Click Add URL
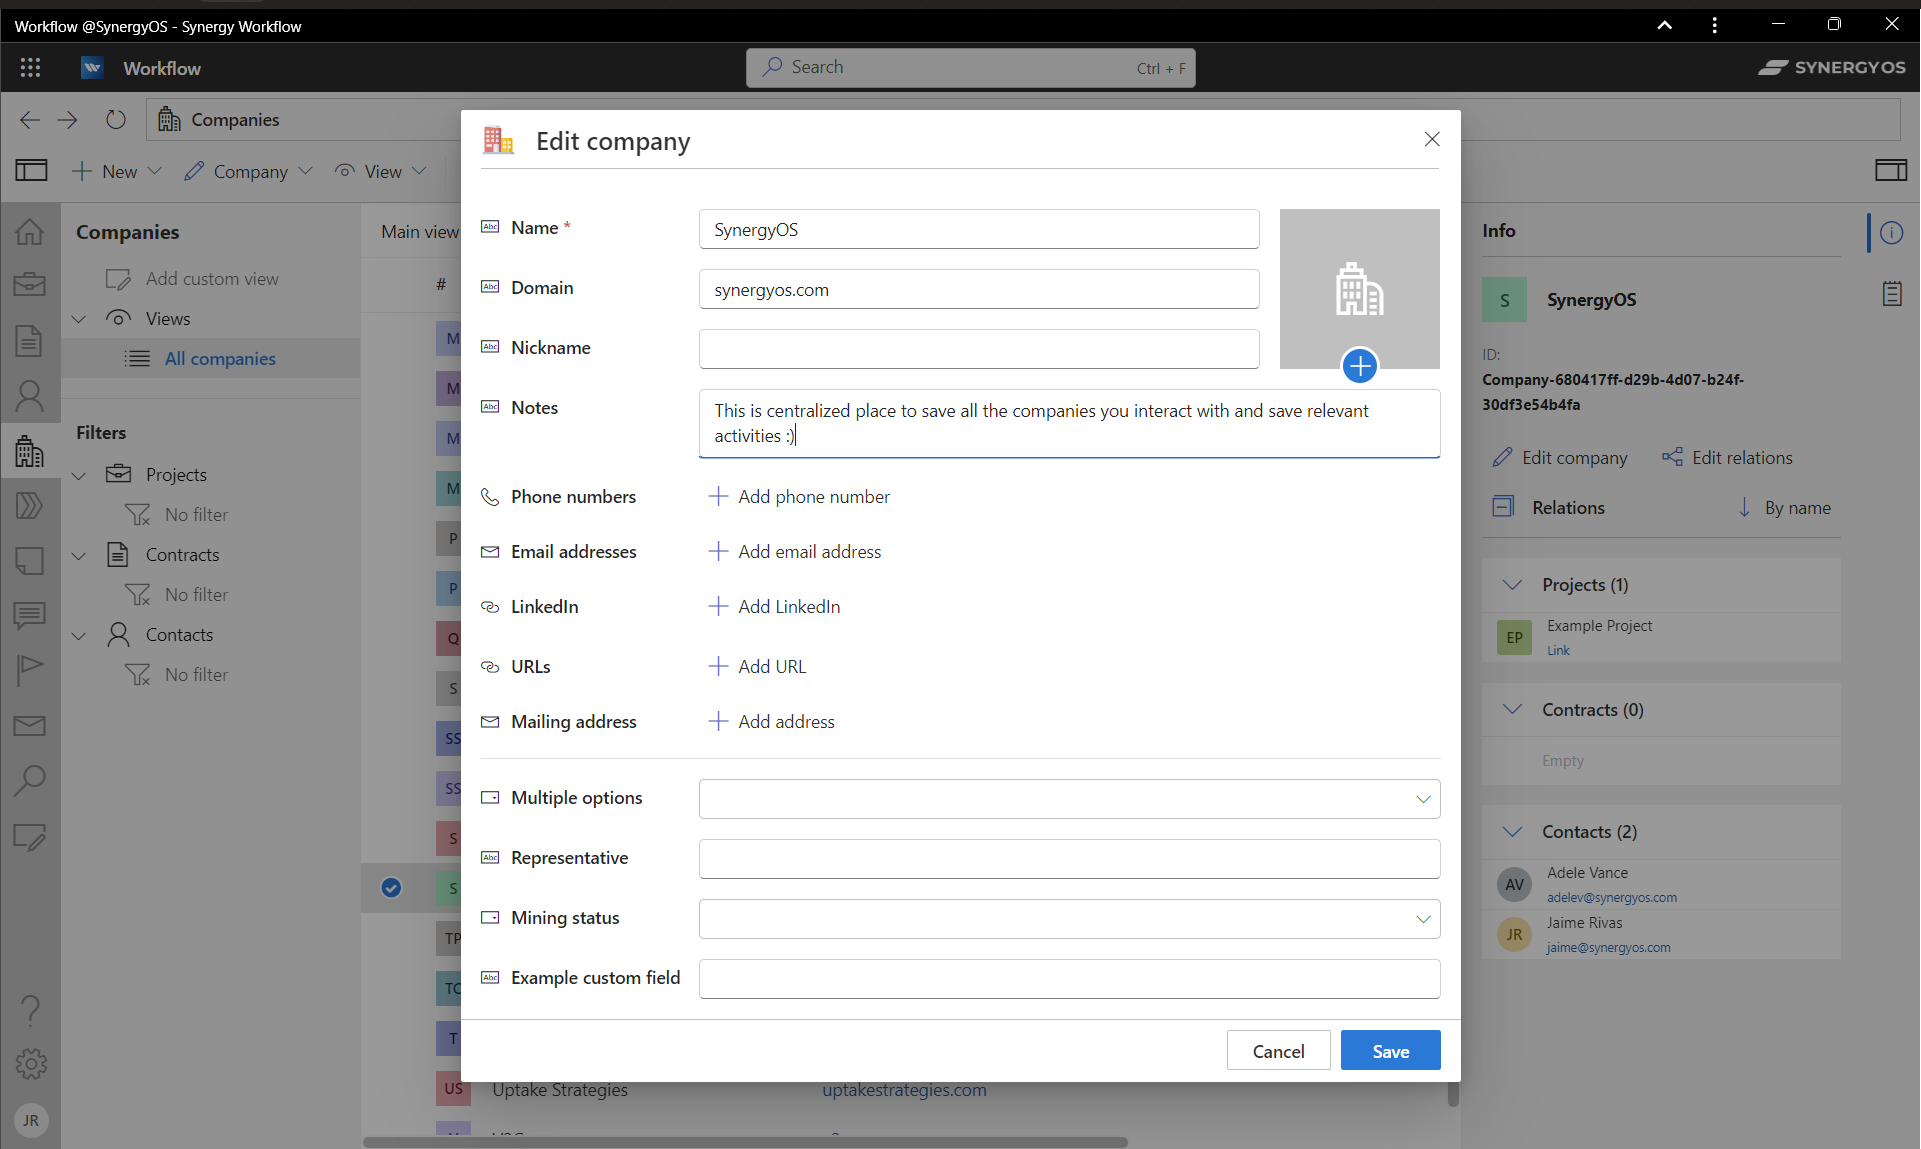This screenshot has height=1149, width=1921. tap(757, 667)
